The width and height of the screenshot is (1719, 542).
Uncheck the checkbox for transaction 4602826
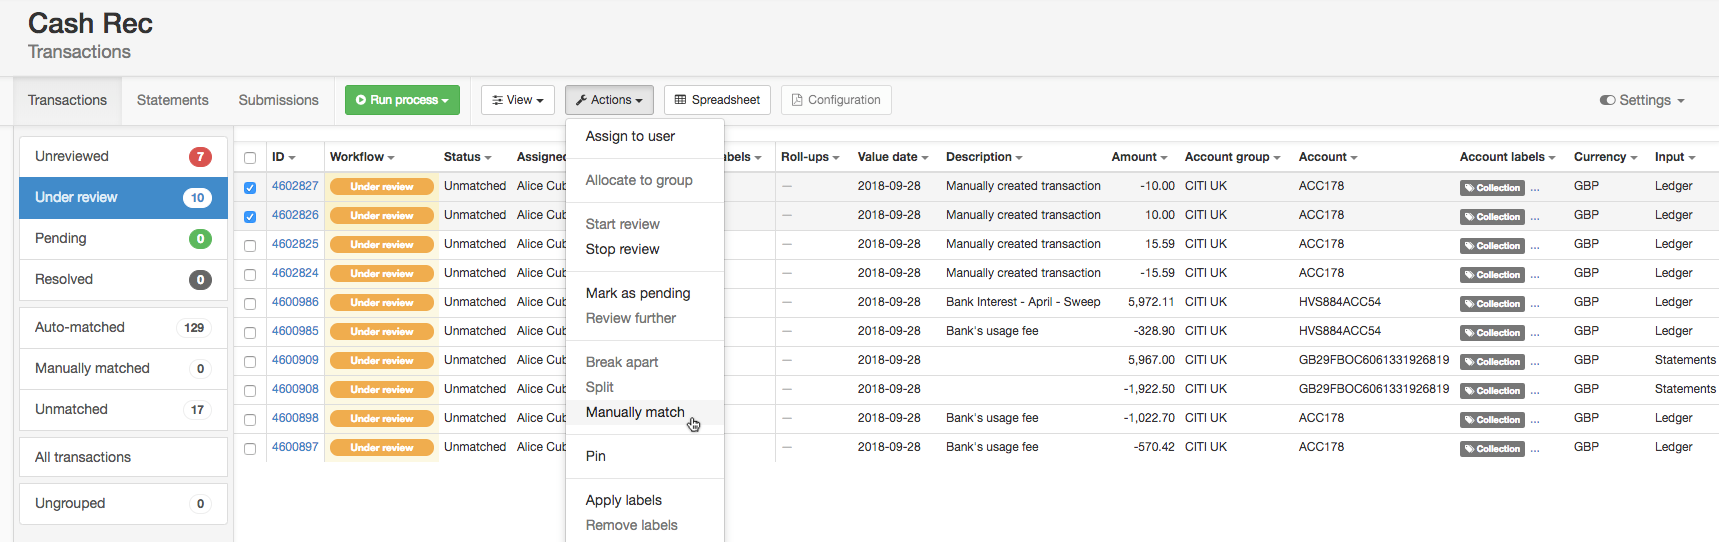coord(250,216)
